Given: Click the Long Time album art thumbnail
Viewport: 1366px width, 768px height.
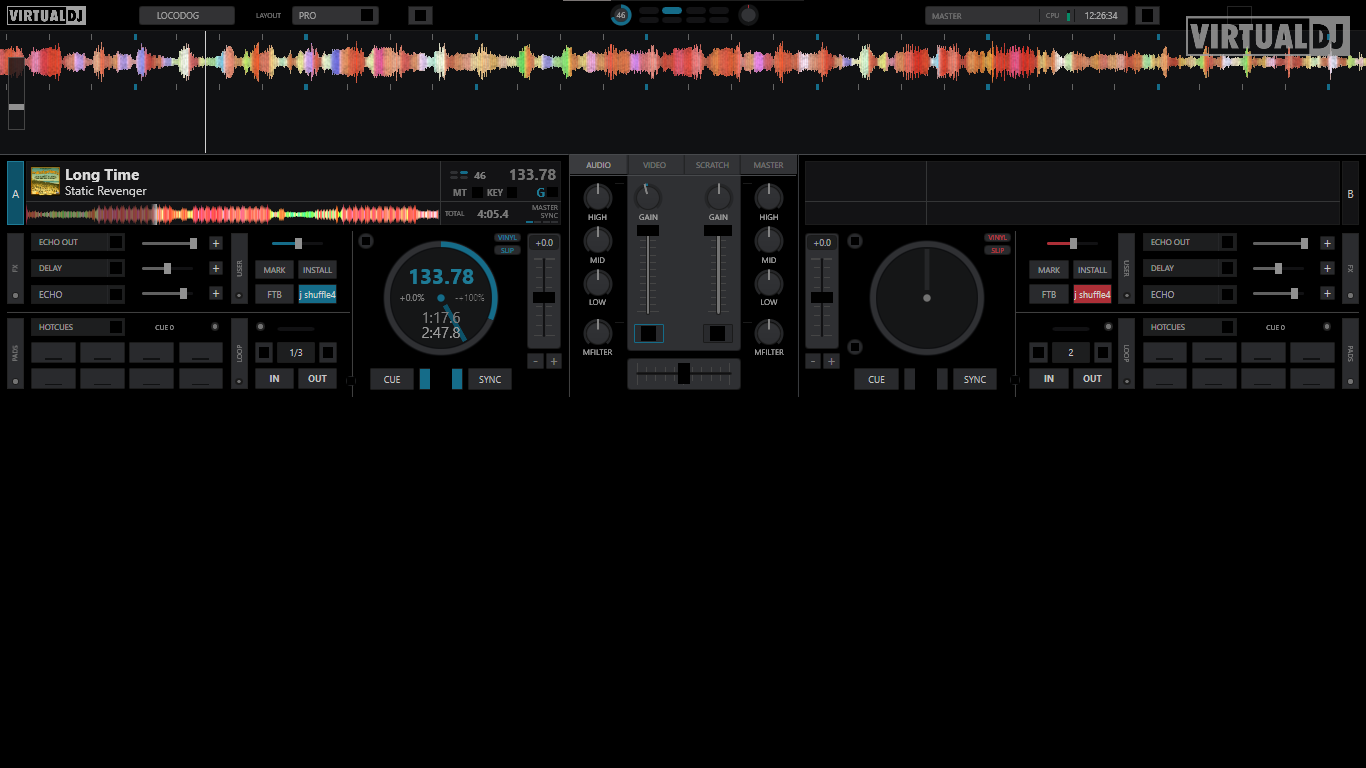Looking at the screenshot, I should (45, 181).
